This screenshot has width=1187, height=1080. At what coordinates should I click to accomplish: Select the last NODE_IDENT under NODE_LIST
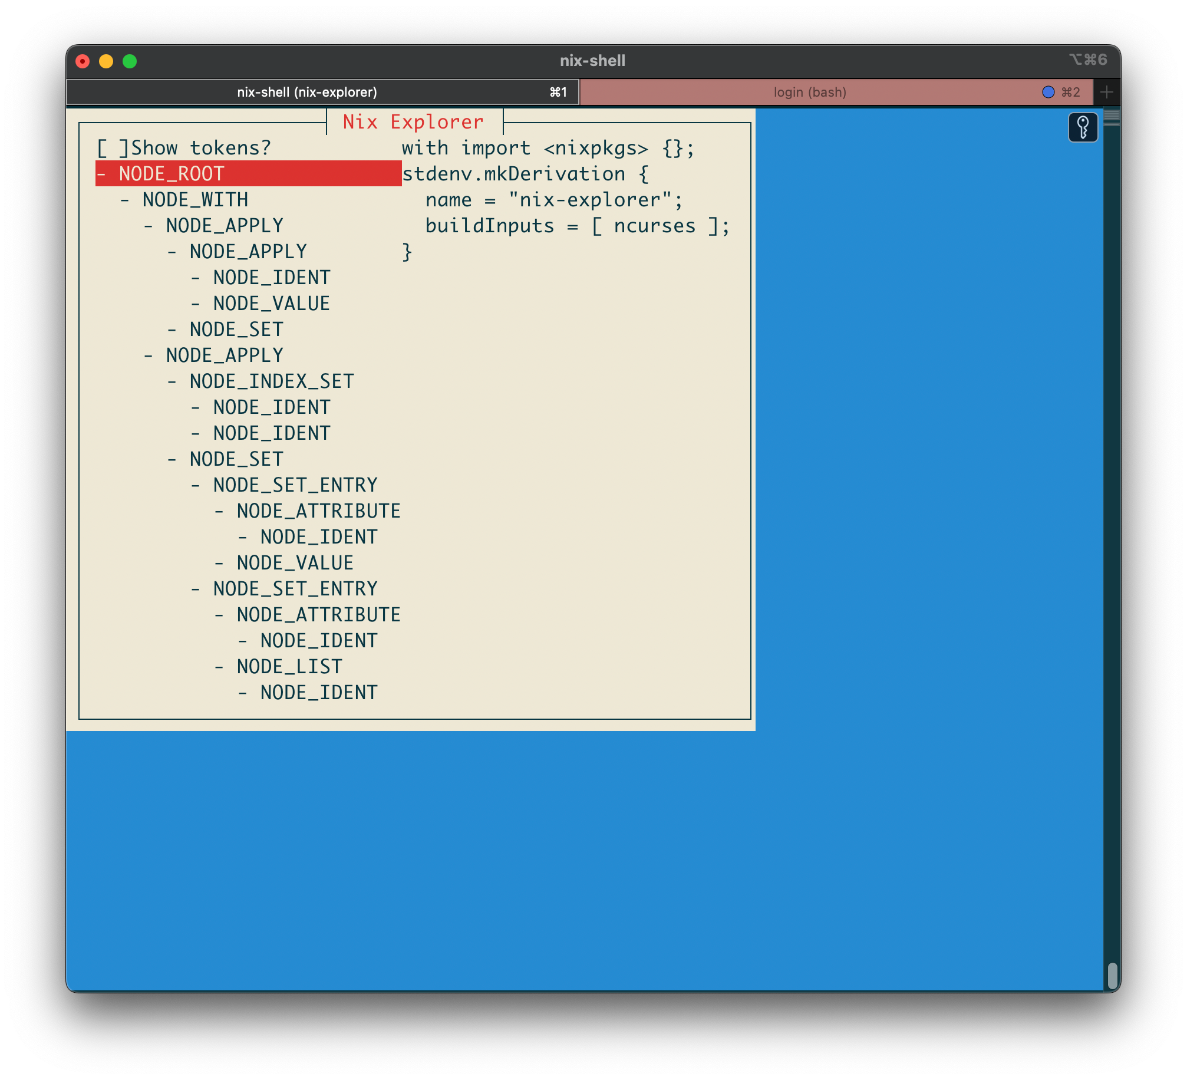(318, 693)
